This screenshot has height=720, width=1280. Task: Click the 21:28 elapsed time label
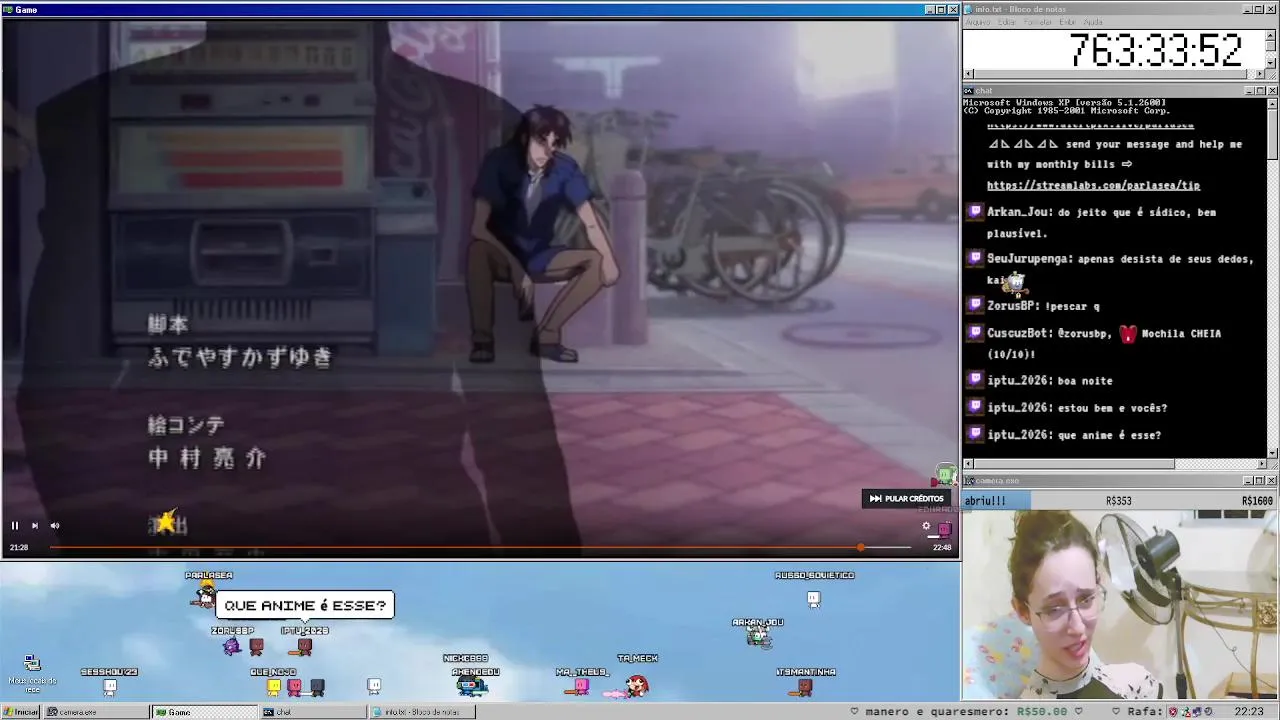[x=19, y=547]
